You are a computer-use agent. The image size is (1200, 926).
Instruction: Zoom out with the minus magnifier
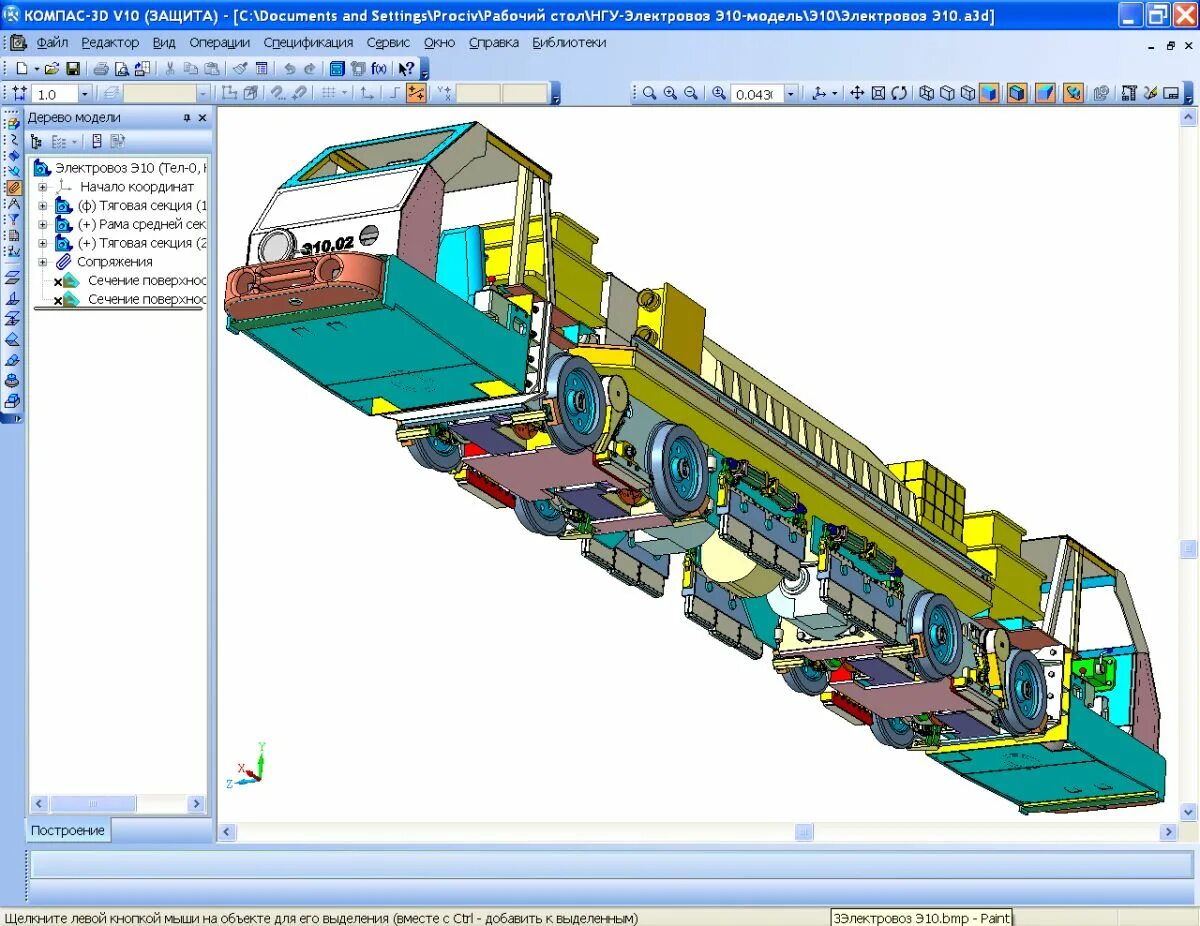pos(691,93)
